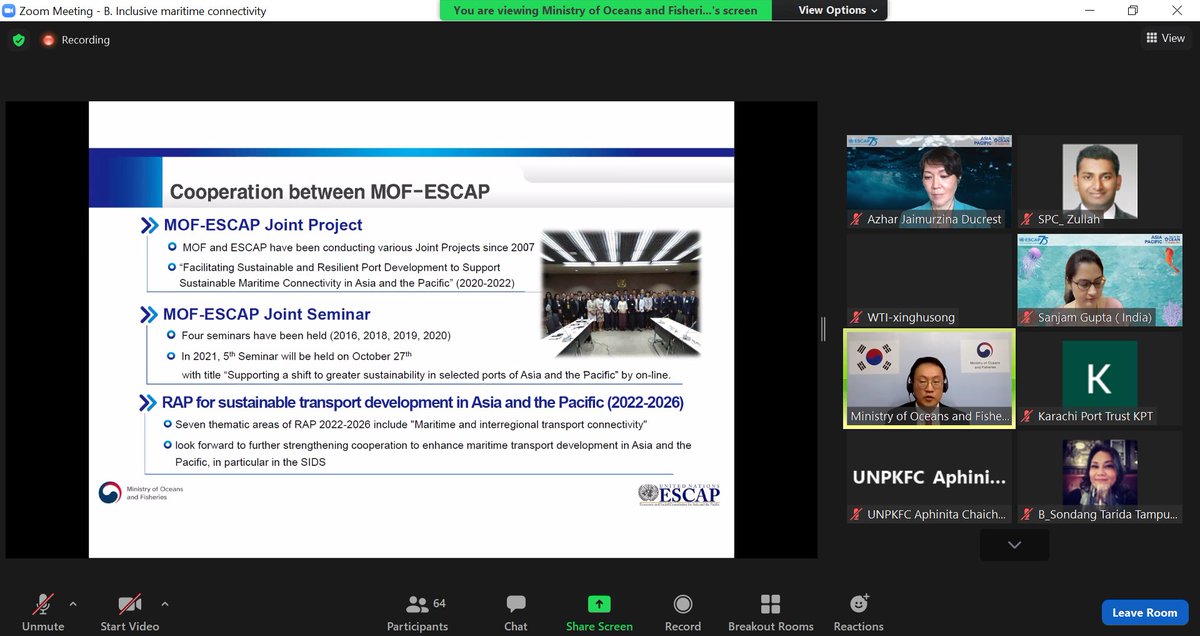Minimize the Zoom meeting window

[x=1089, y=11]
